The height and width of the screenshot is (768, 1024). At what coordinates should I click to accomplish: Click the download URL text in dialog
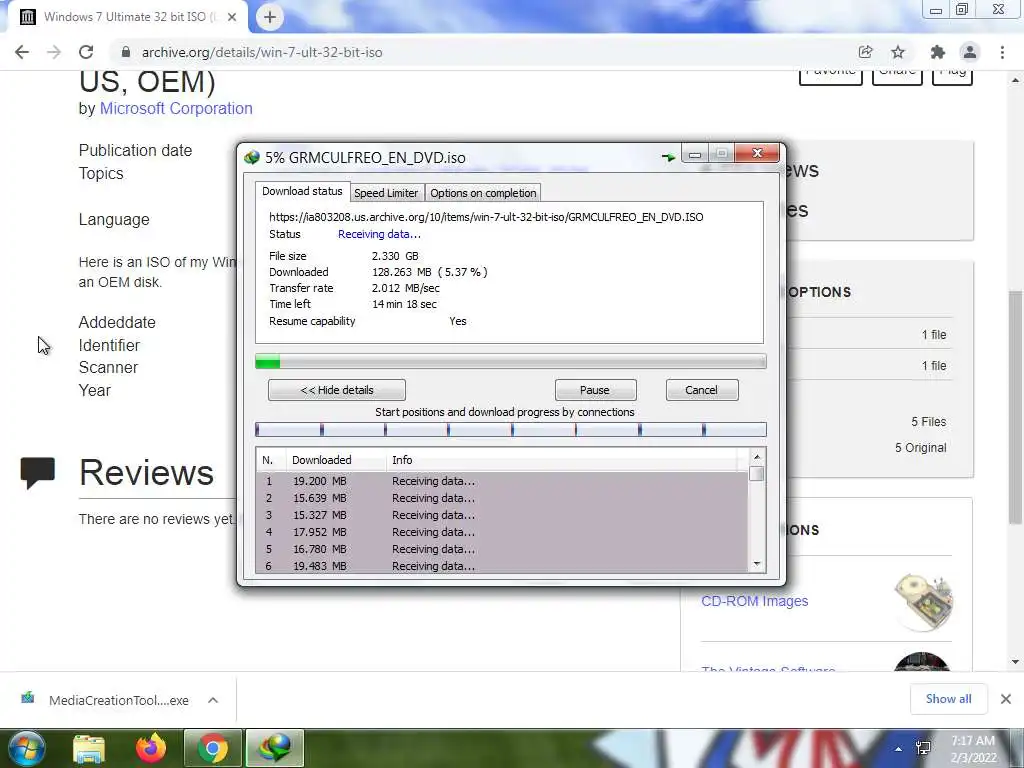coord(486,217)
